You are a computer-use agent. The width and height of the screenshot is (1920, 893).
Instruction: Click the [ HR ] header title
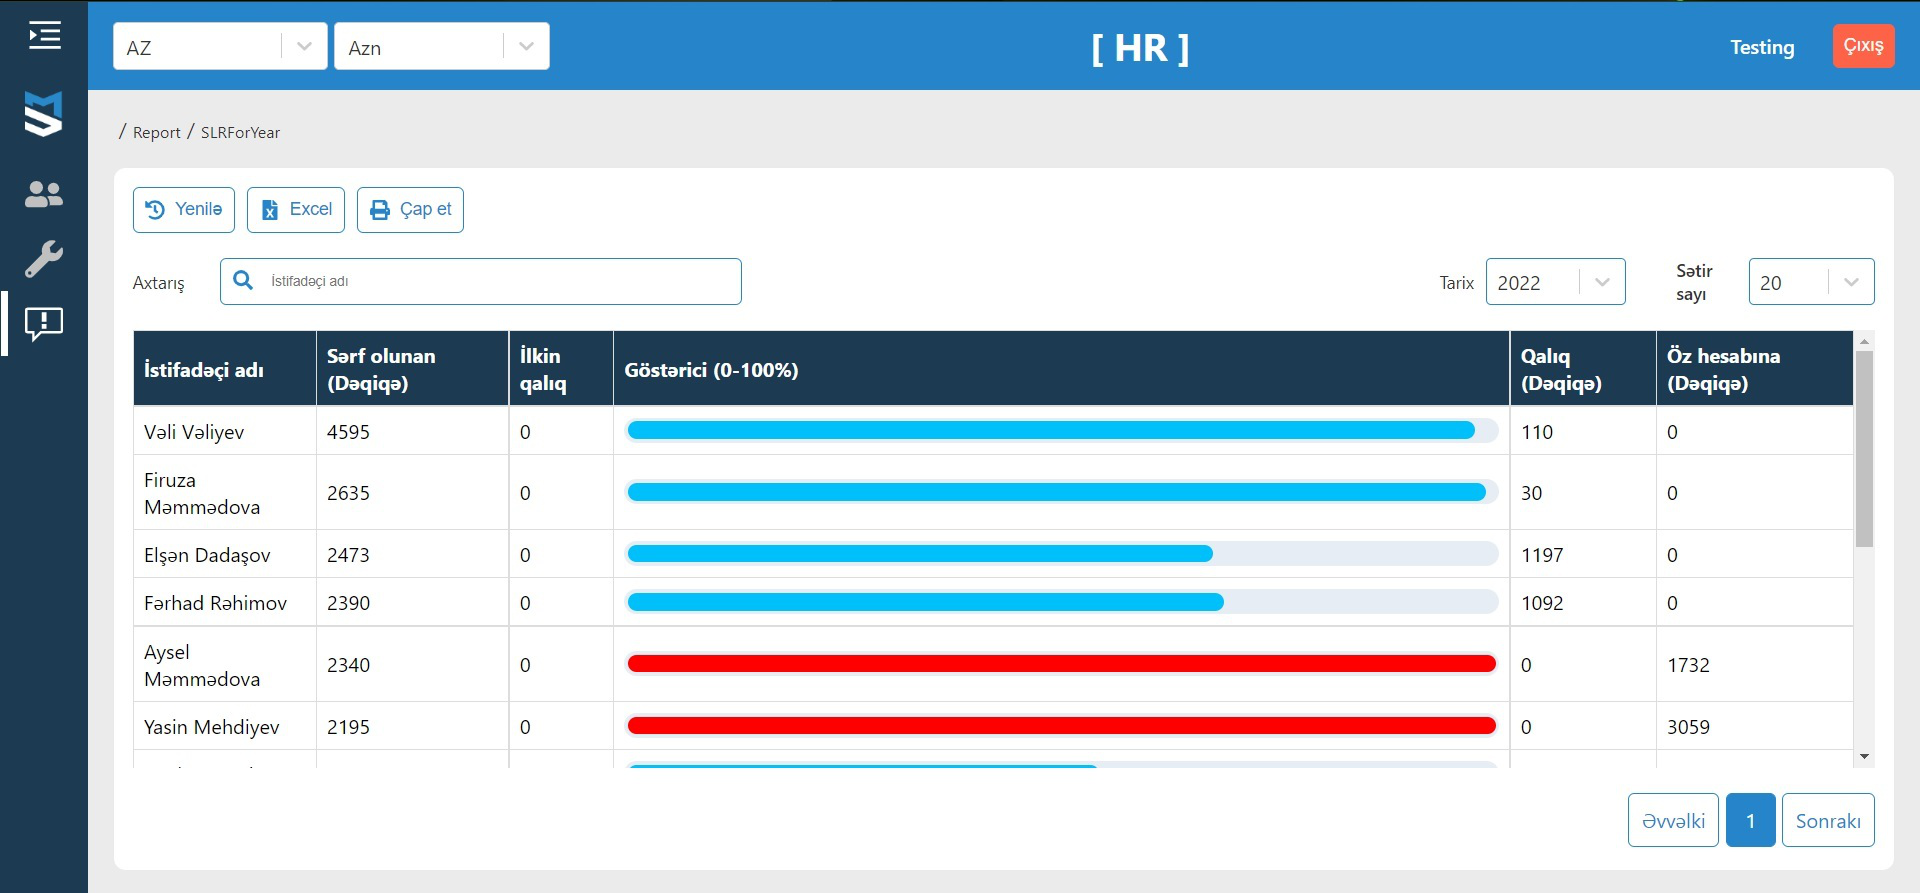pyautogui.click(x=1140, y=48)
